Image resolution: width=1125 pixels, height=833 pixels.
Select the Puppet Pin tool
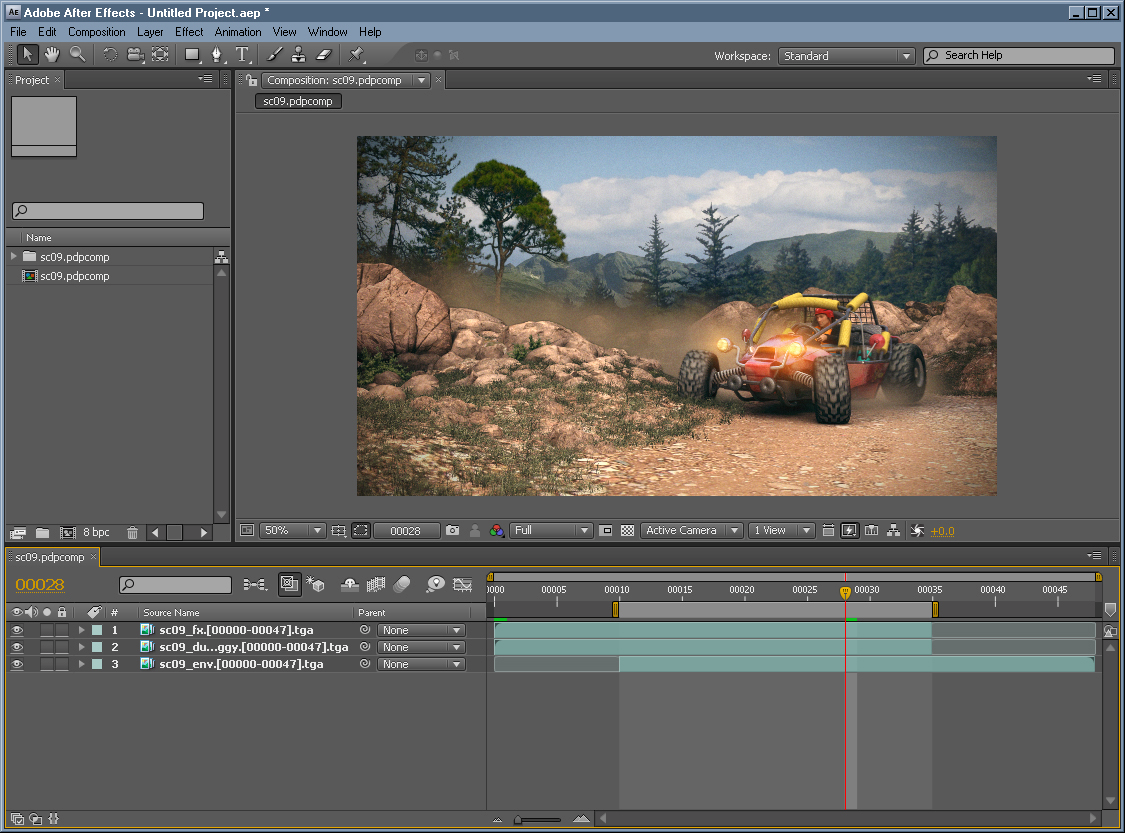click(356, 55)
